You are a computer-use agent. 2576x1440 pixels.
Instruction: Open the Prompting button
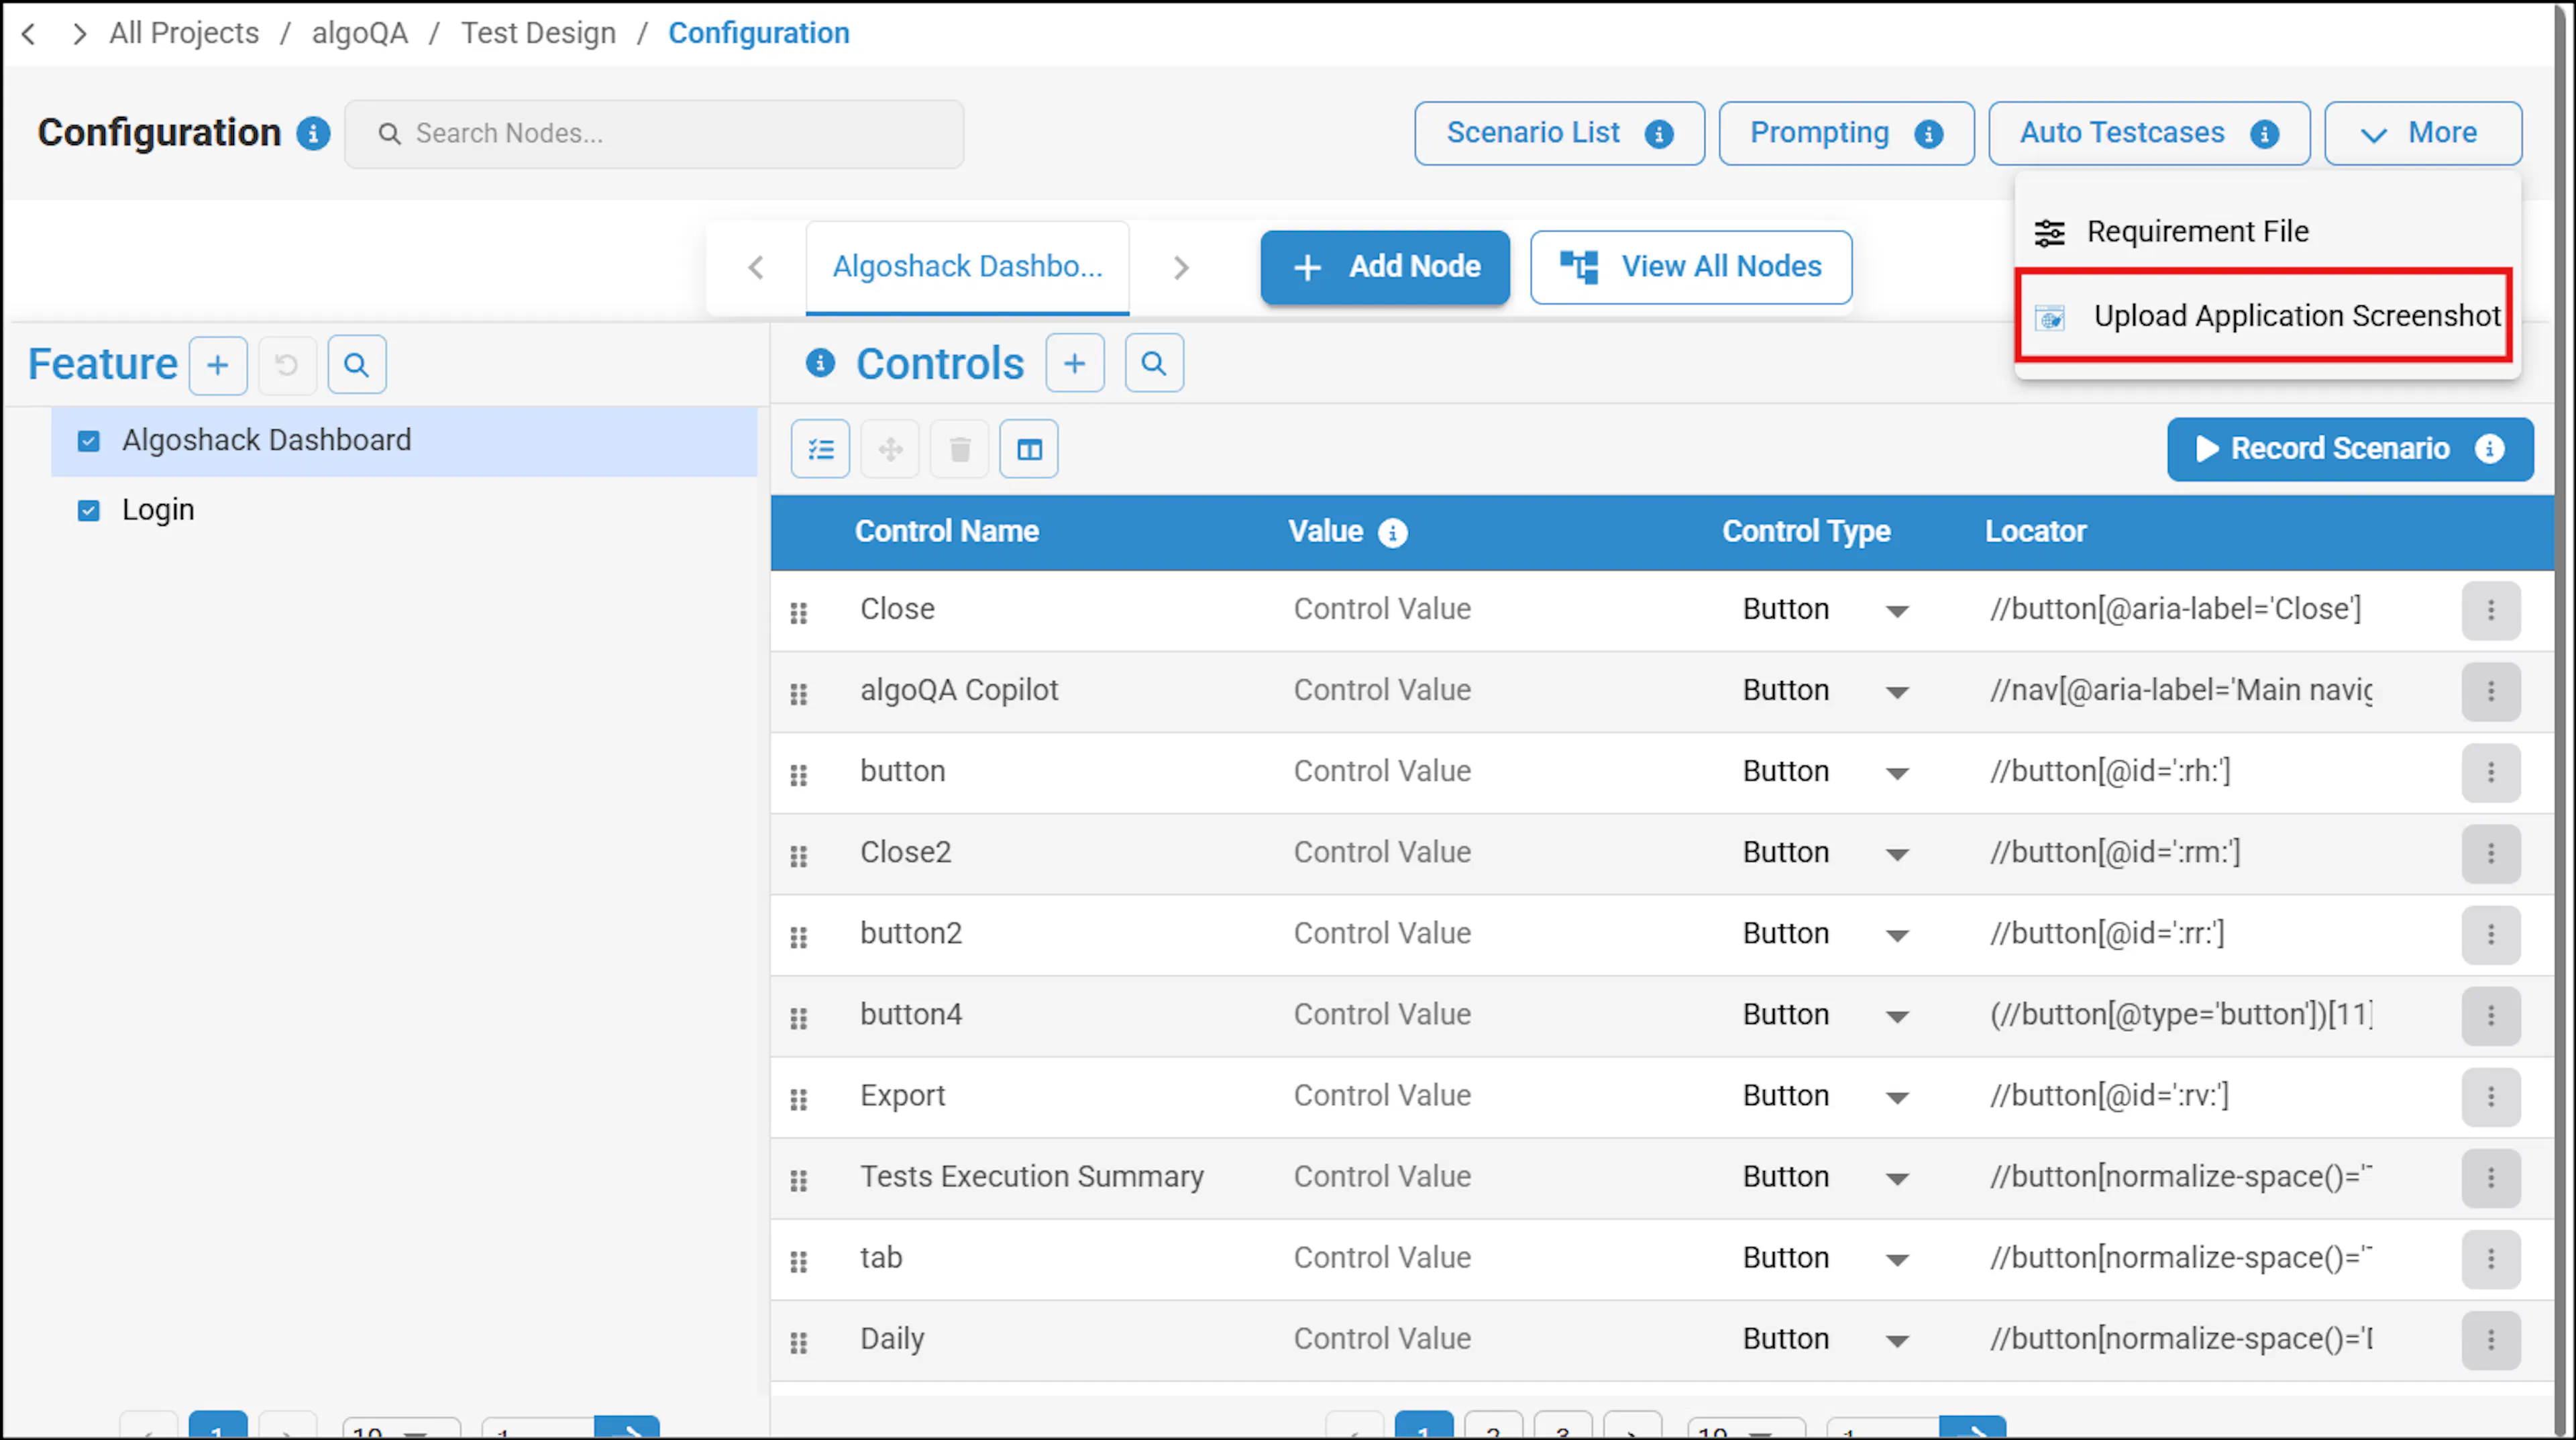[1846, 133]
